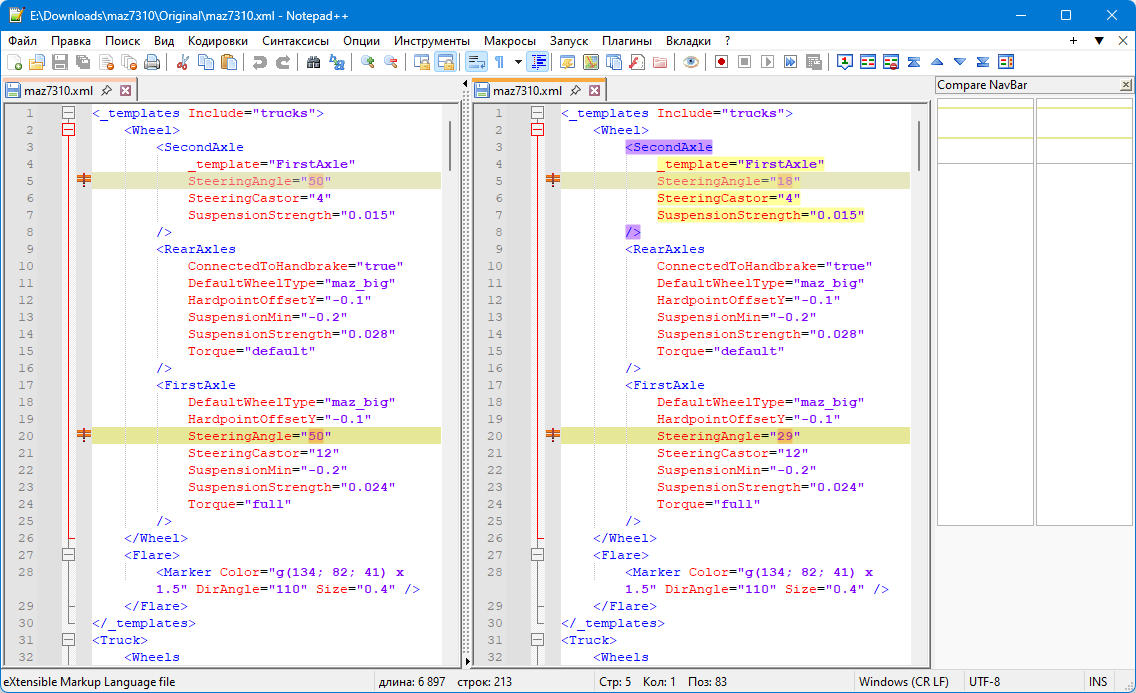Viewport: 1136px width, 693px height.
Task: Open the show-all-characters dropdown arrow
Action: coord(518,62)
